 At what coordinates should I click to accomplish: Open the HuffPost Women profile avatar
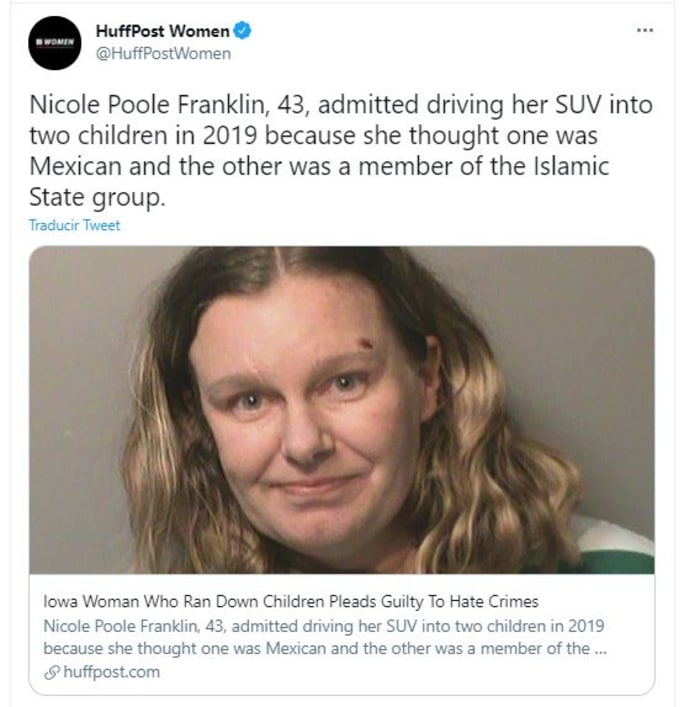point(54,42)
